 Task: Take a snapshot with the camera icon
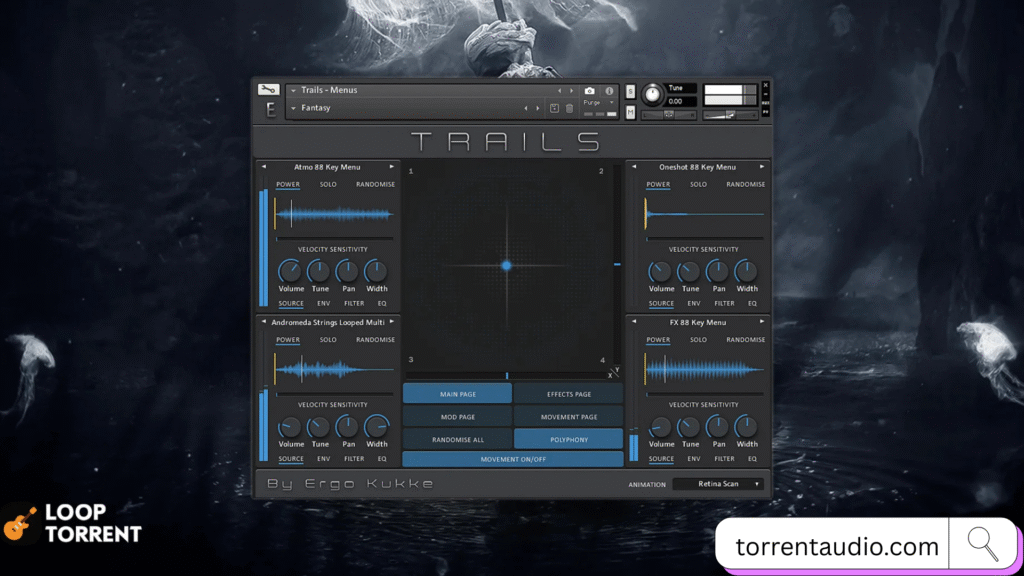pos(589,91)
